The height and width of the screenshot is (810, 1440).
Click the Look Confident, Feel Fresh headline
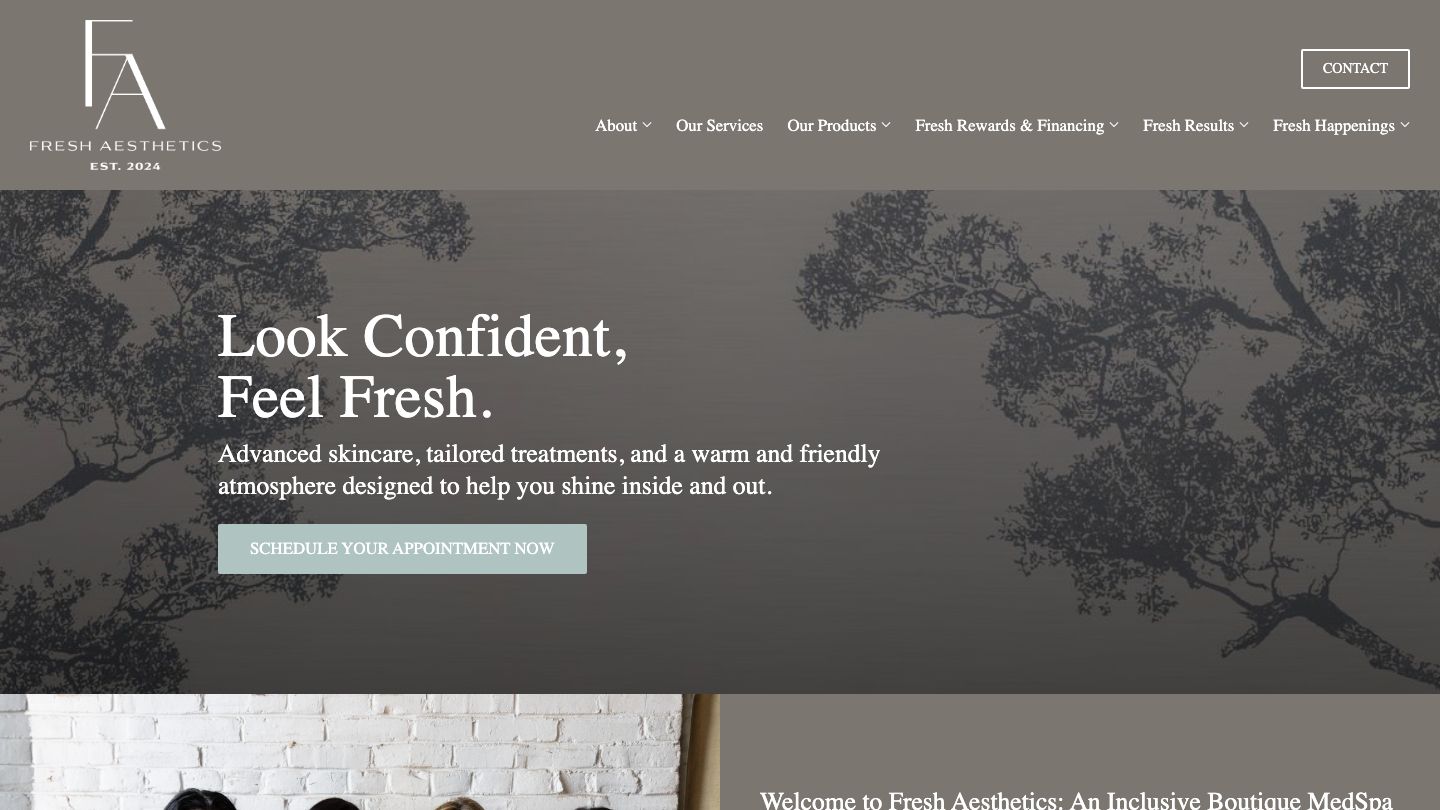coord(423,366)
